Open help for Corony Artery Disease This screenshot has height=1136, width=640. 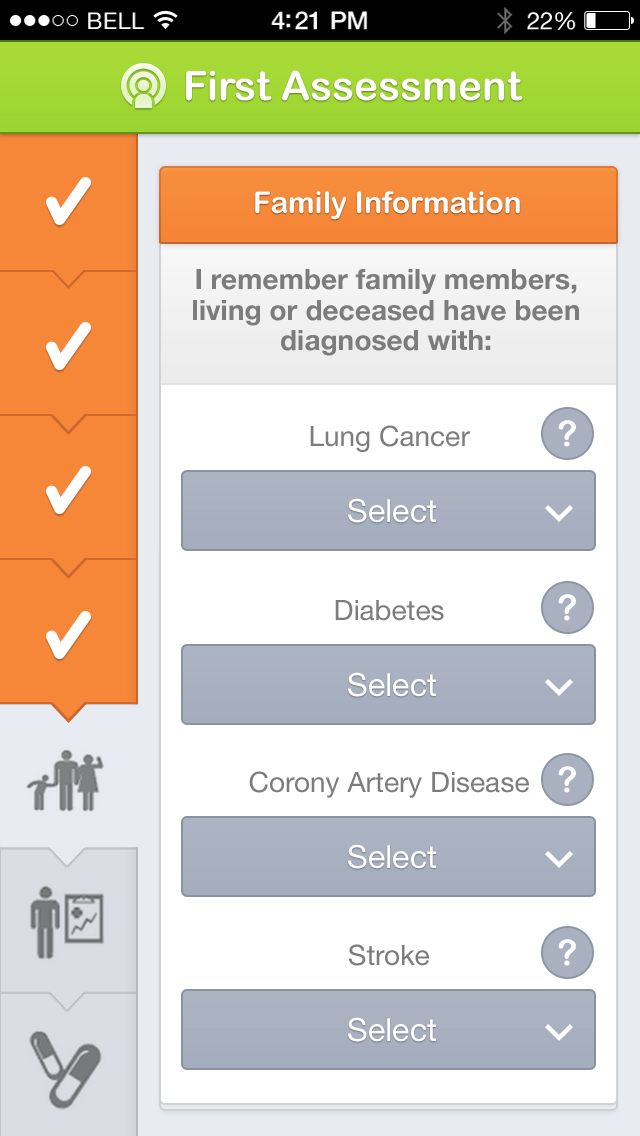tap(567, 780)
